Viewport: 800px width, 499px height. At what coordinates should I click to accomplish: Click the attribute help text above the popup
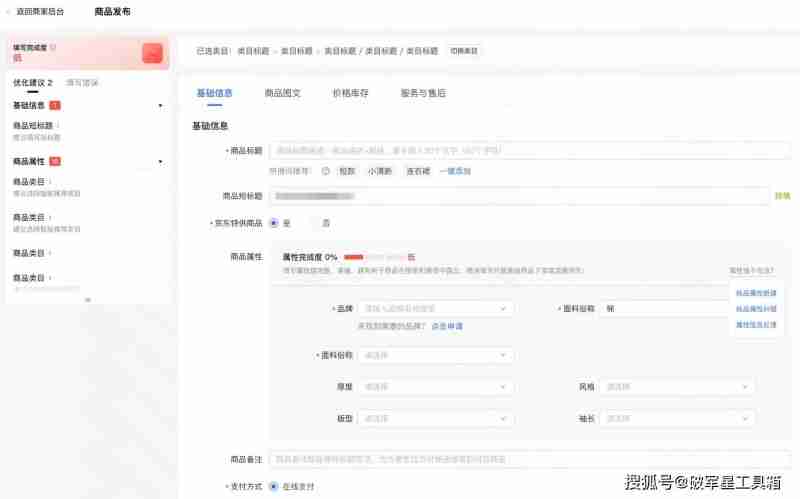[x=751, y=270]
